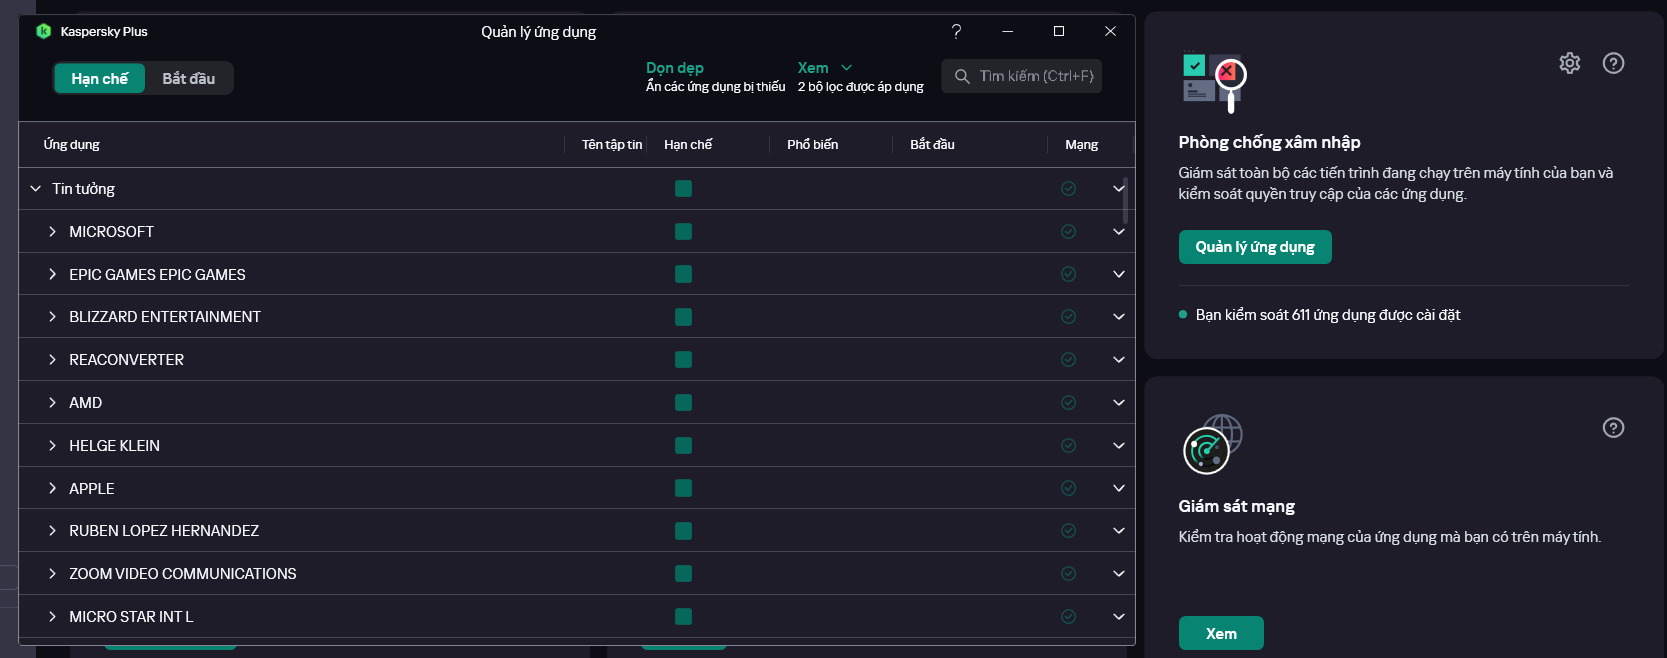Click the Quản lý ứng dụng button
Screen dimensions: 1667x658
1255,247
